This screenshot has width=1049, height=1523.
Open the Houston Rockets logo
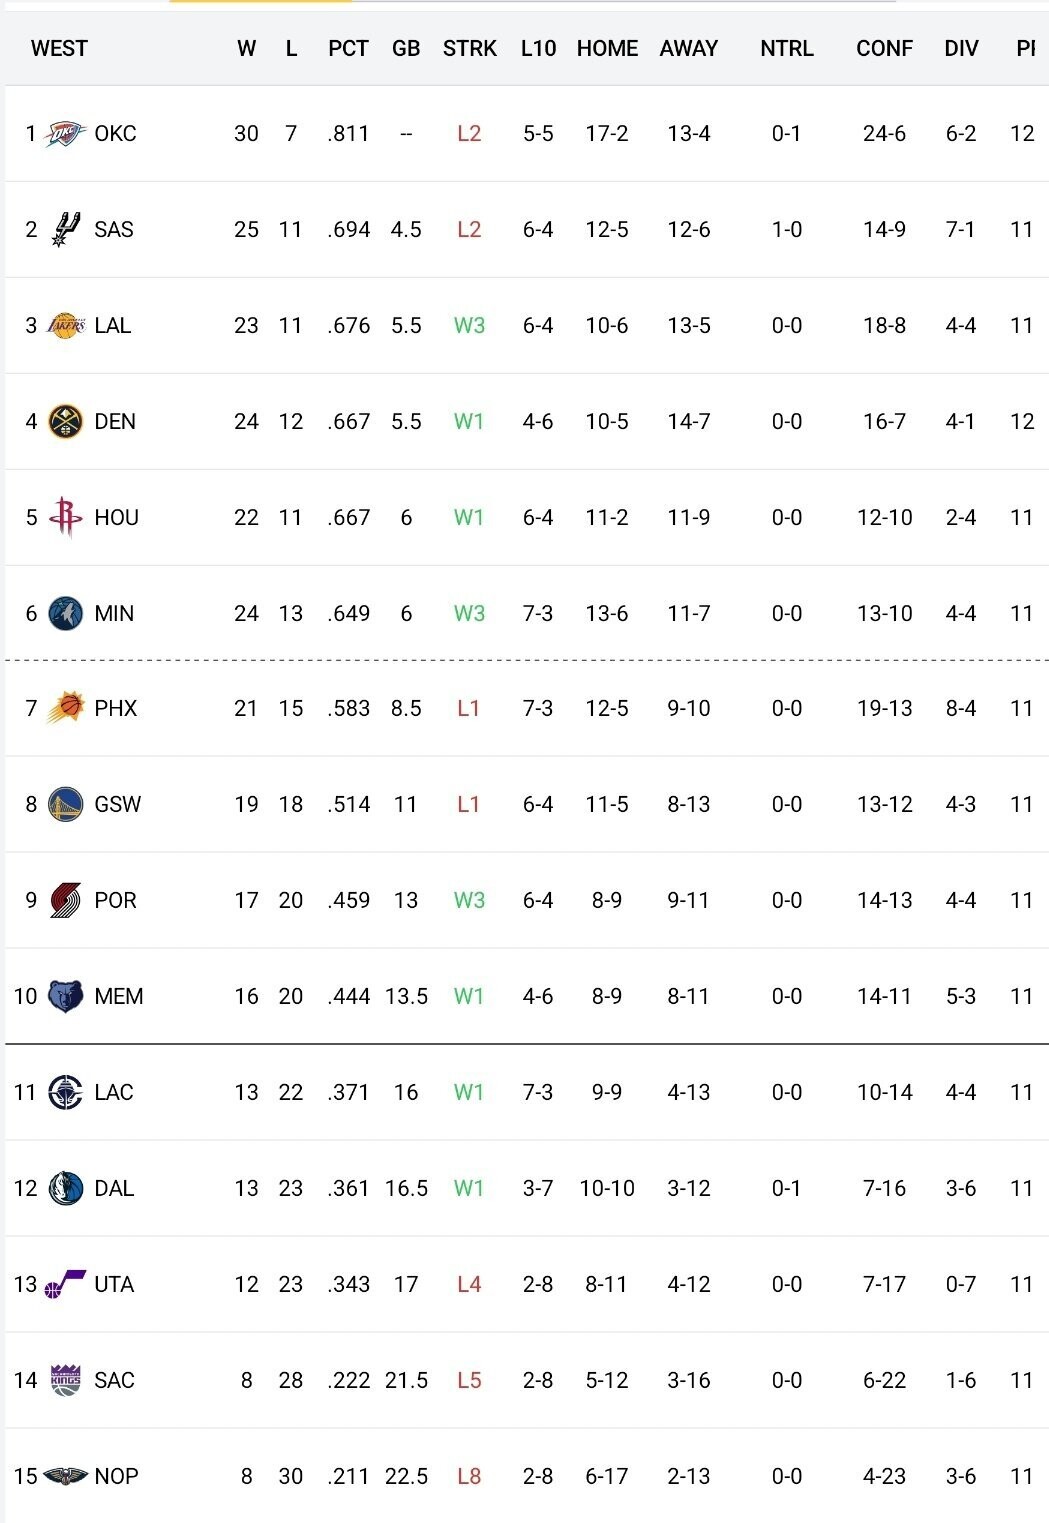click(x=65, y=517)
